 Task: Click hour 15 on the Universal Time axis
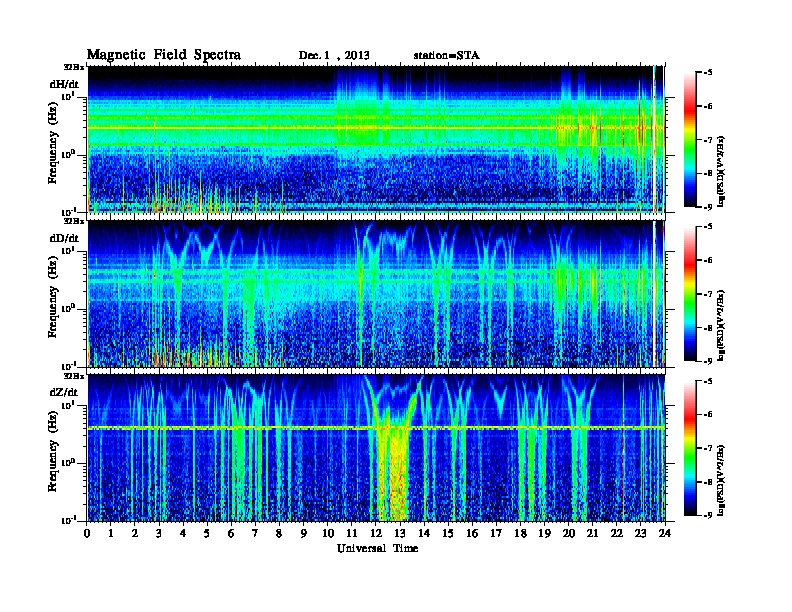coord(448,533)
